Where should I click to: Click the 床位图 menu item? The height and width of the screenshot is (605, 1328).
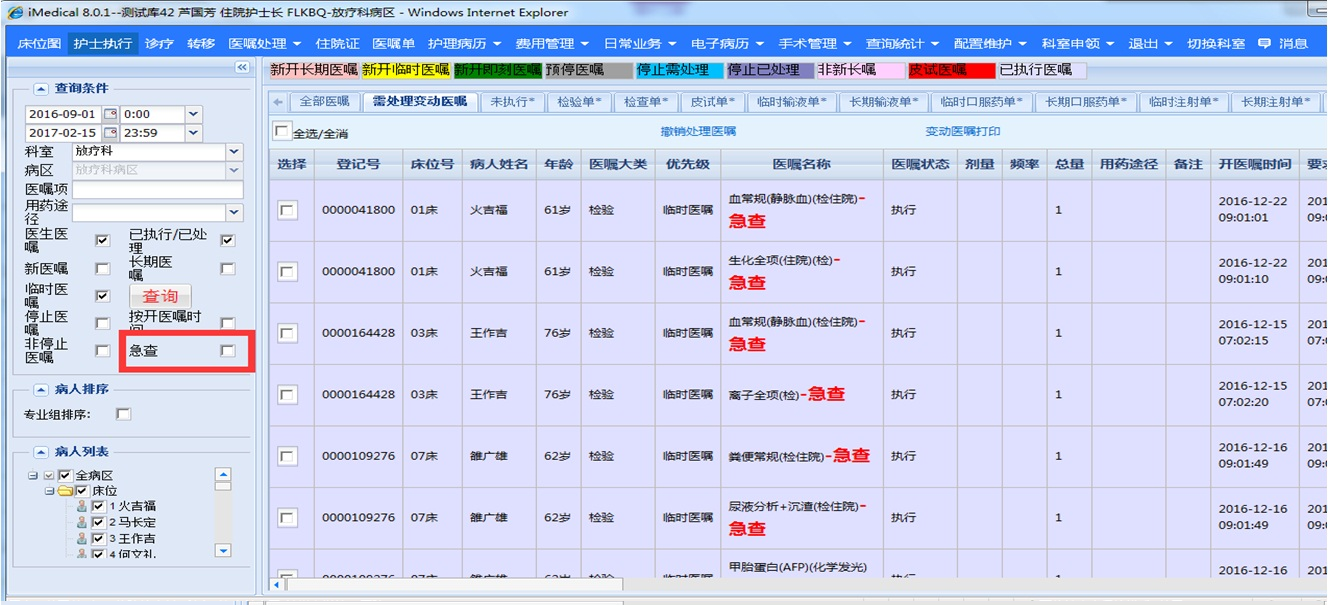click(39, 44)
